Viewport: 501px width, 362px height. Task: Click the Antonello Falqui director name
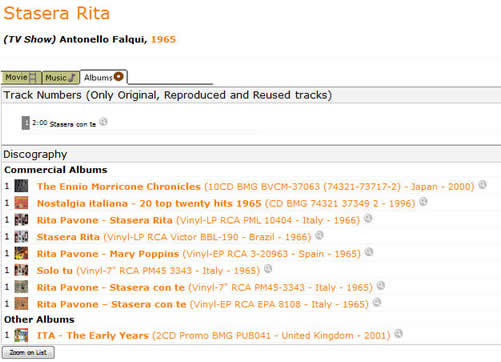coord(103,39)
